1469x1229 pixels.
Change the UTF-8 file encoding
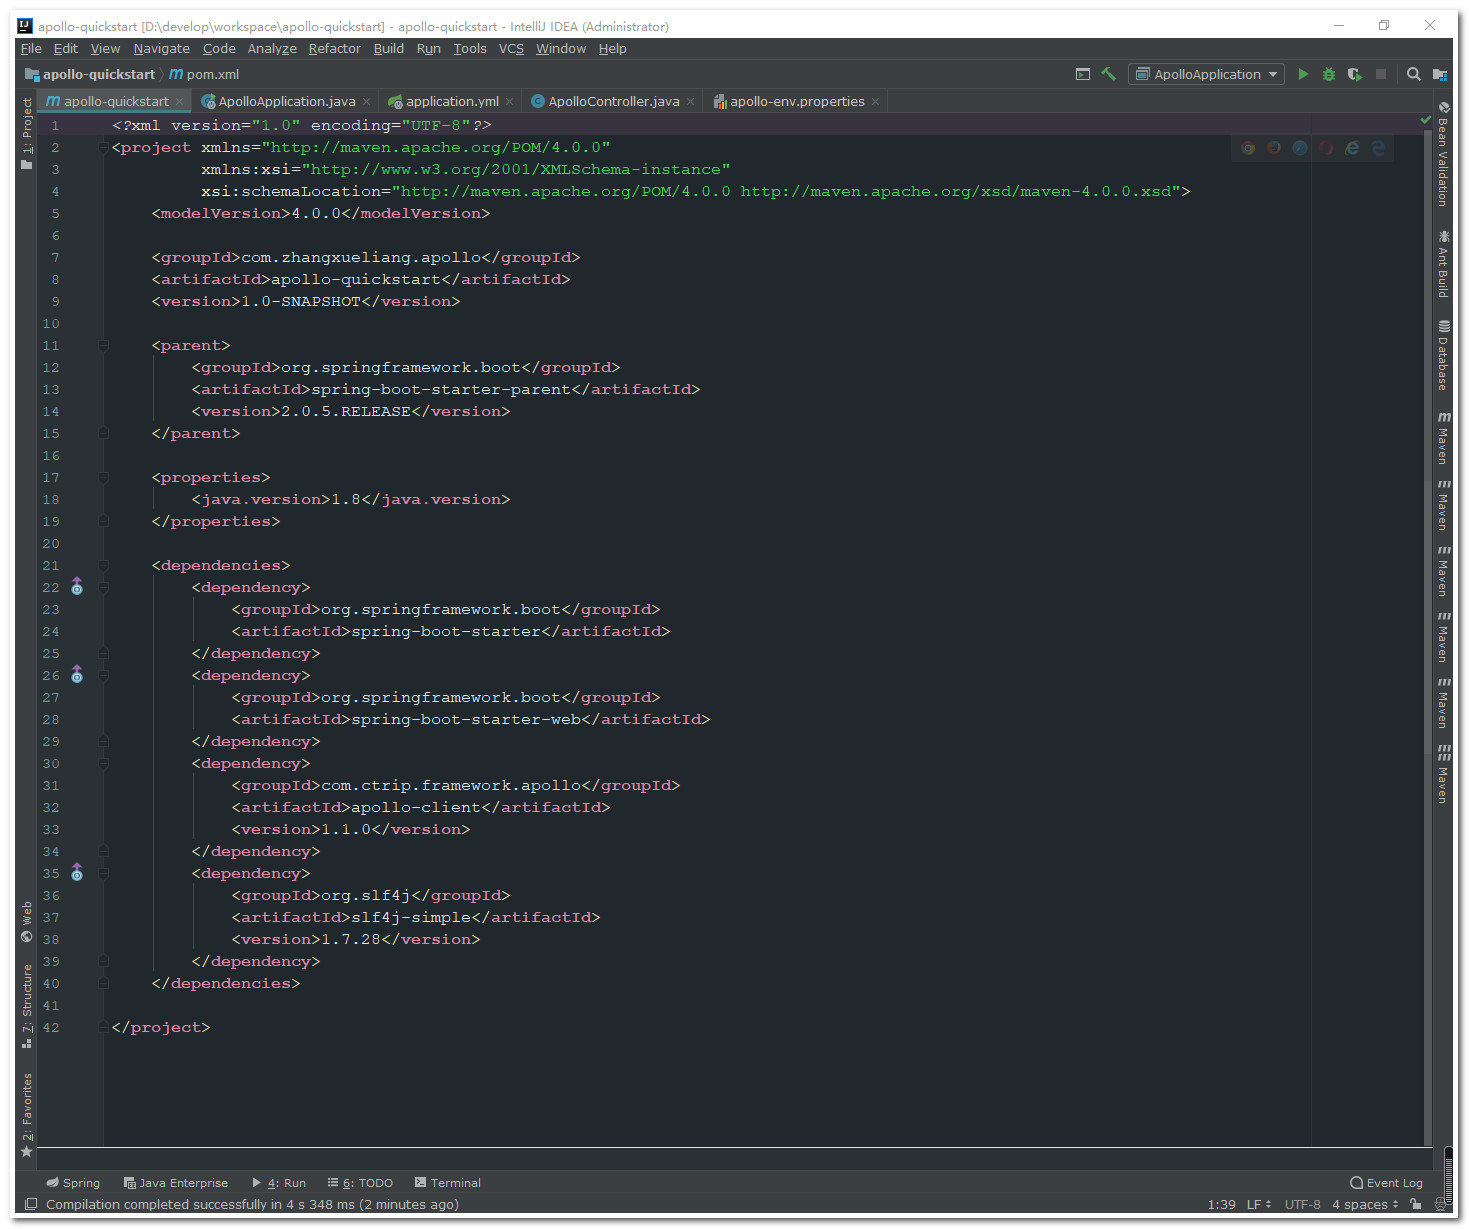point(1302,1204)
